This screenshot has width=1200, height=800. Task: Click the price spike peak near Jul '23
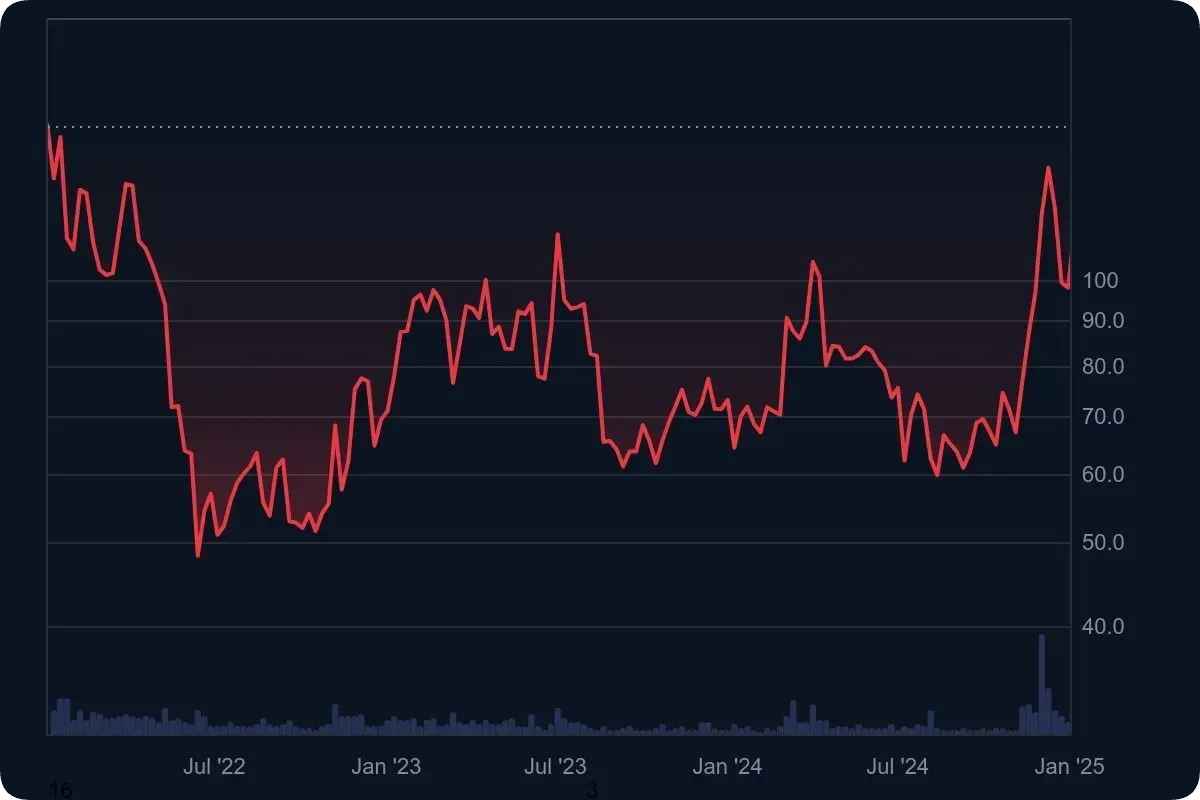(558, 235)
